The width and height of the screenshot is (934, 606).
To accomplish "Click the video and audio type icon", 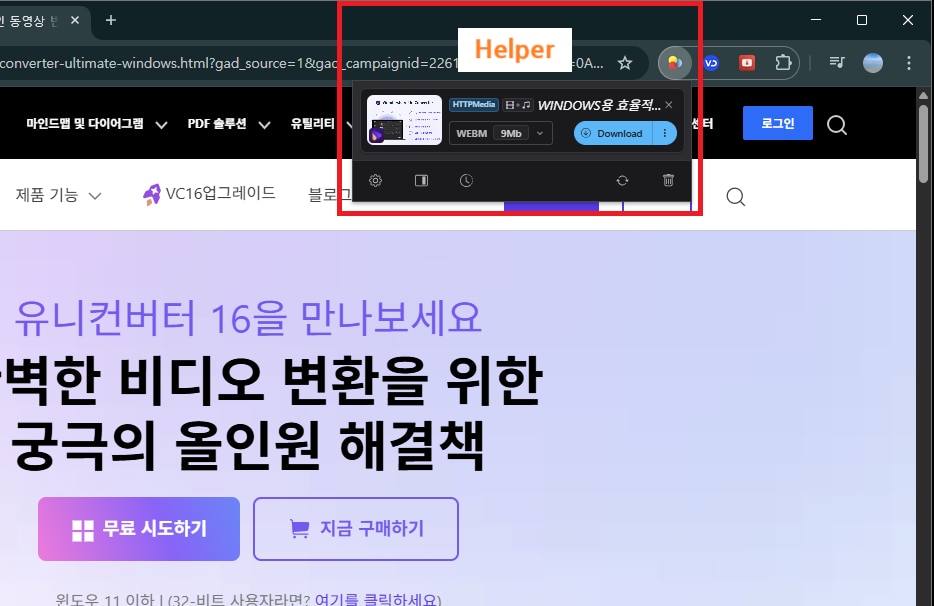I will (517, 105).
